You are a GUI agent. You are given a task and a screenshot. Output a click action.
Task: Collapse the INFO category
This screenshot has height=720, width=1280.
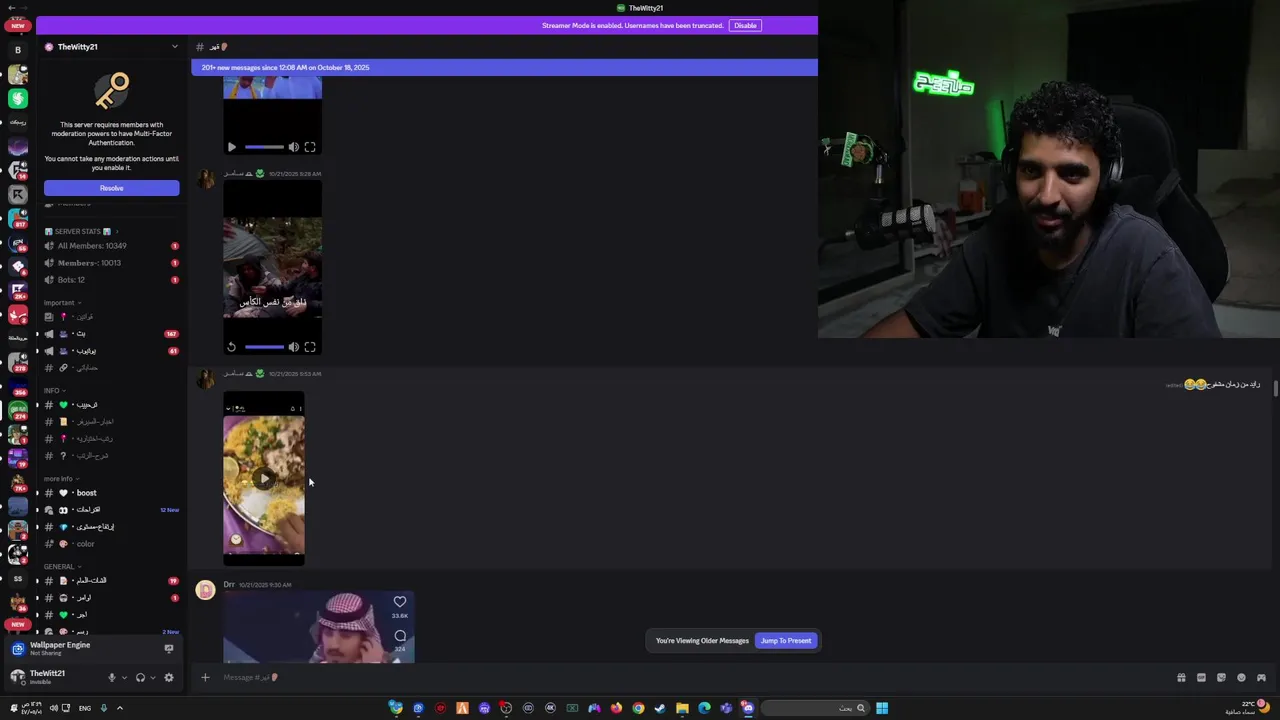(54, 390)
